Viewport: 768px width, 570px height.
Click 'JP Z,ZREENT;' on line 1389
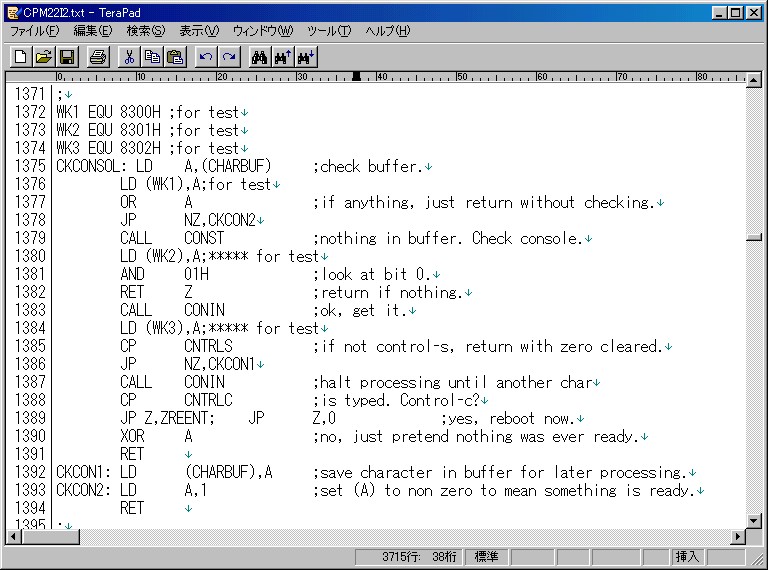(168, 418)
